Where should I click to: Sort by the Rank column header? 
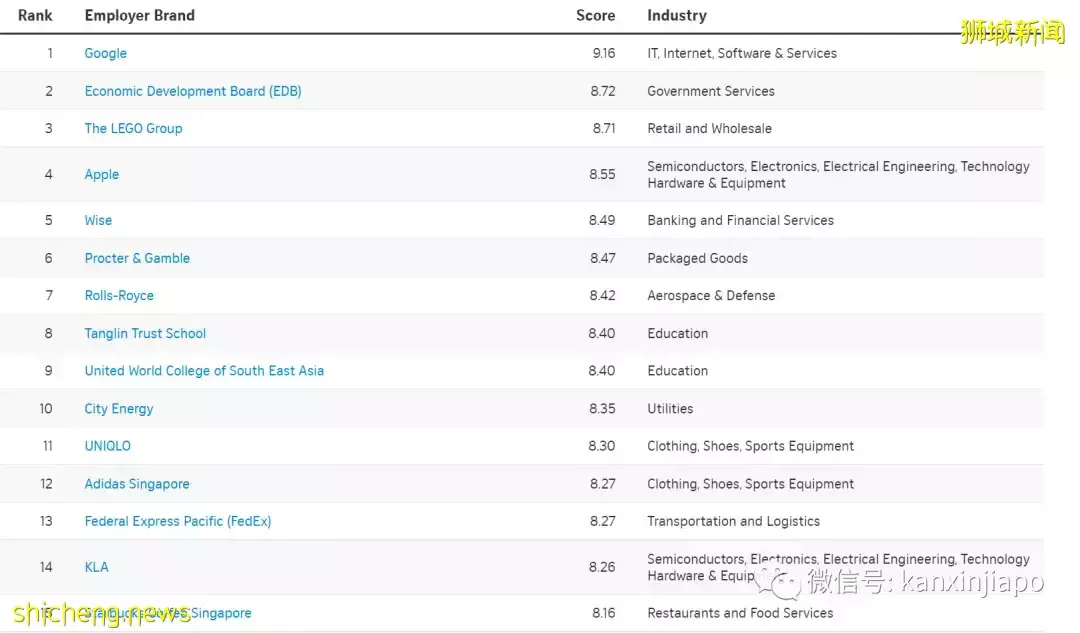[35, 16]
